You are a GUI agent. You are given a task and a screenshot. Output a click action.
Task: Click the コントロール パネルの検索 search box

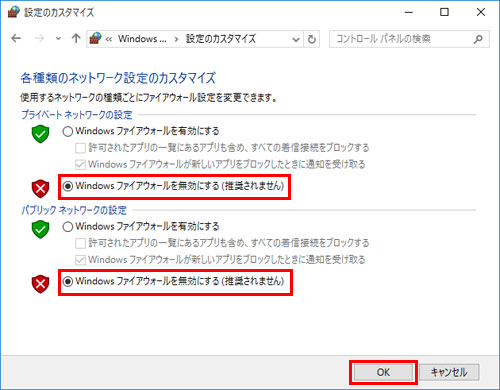(x=409, y=39)
